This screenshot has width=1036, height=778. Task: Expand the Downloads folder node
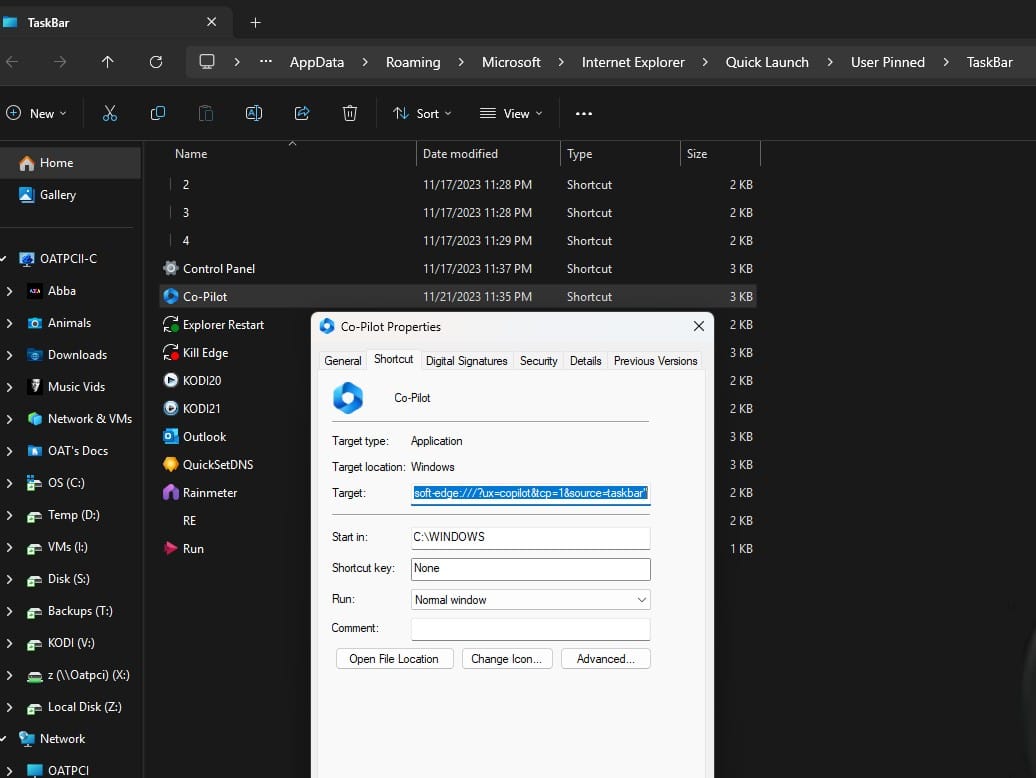pyautogui.click(x=9, y=355)
